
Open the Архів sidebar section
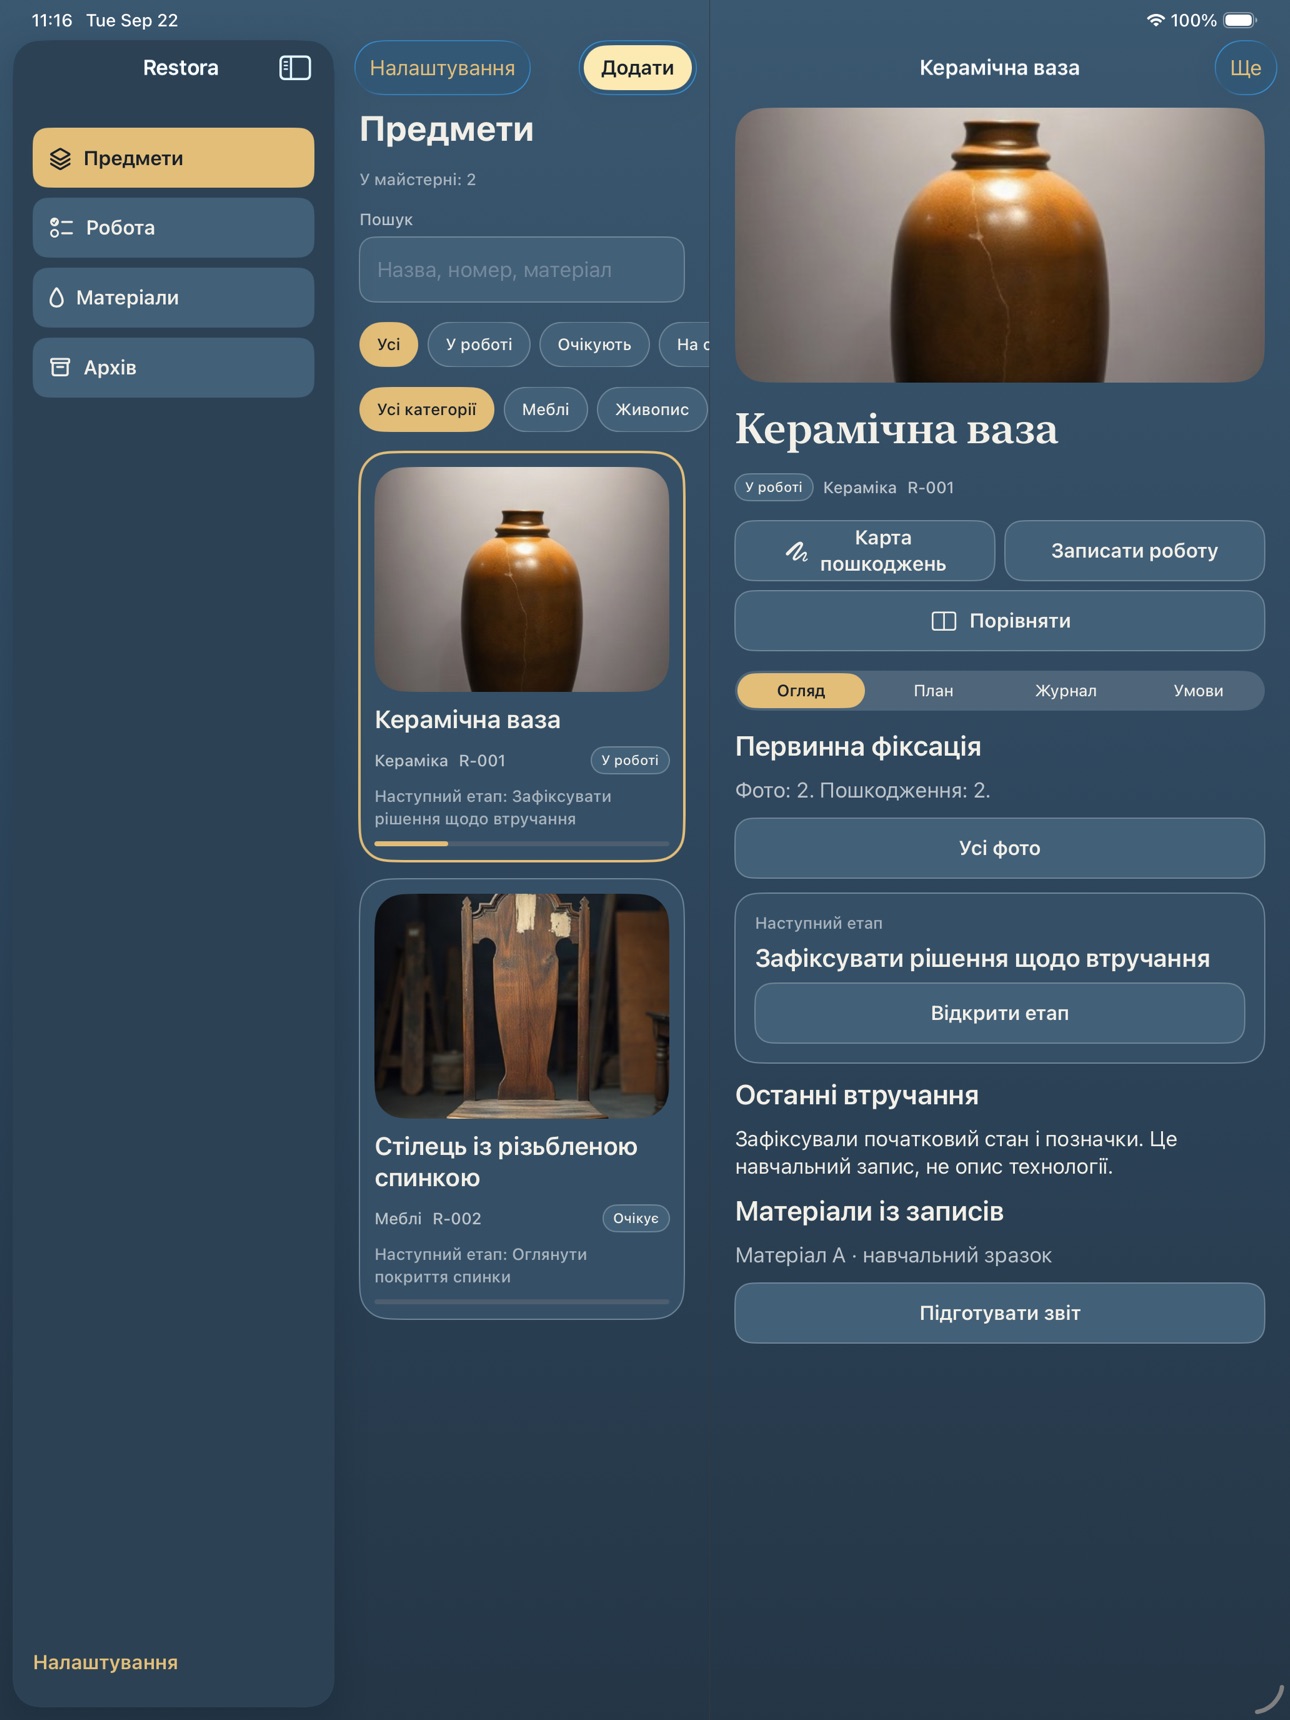point(173,367)
